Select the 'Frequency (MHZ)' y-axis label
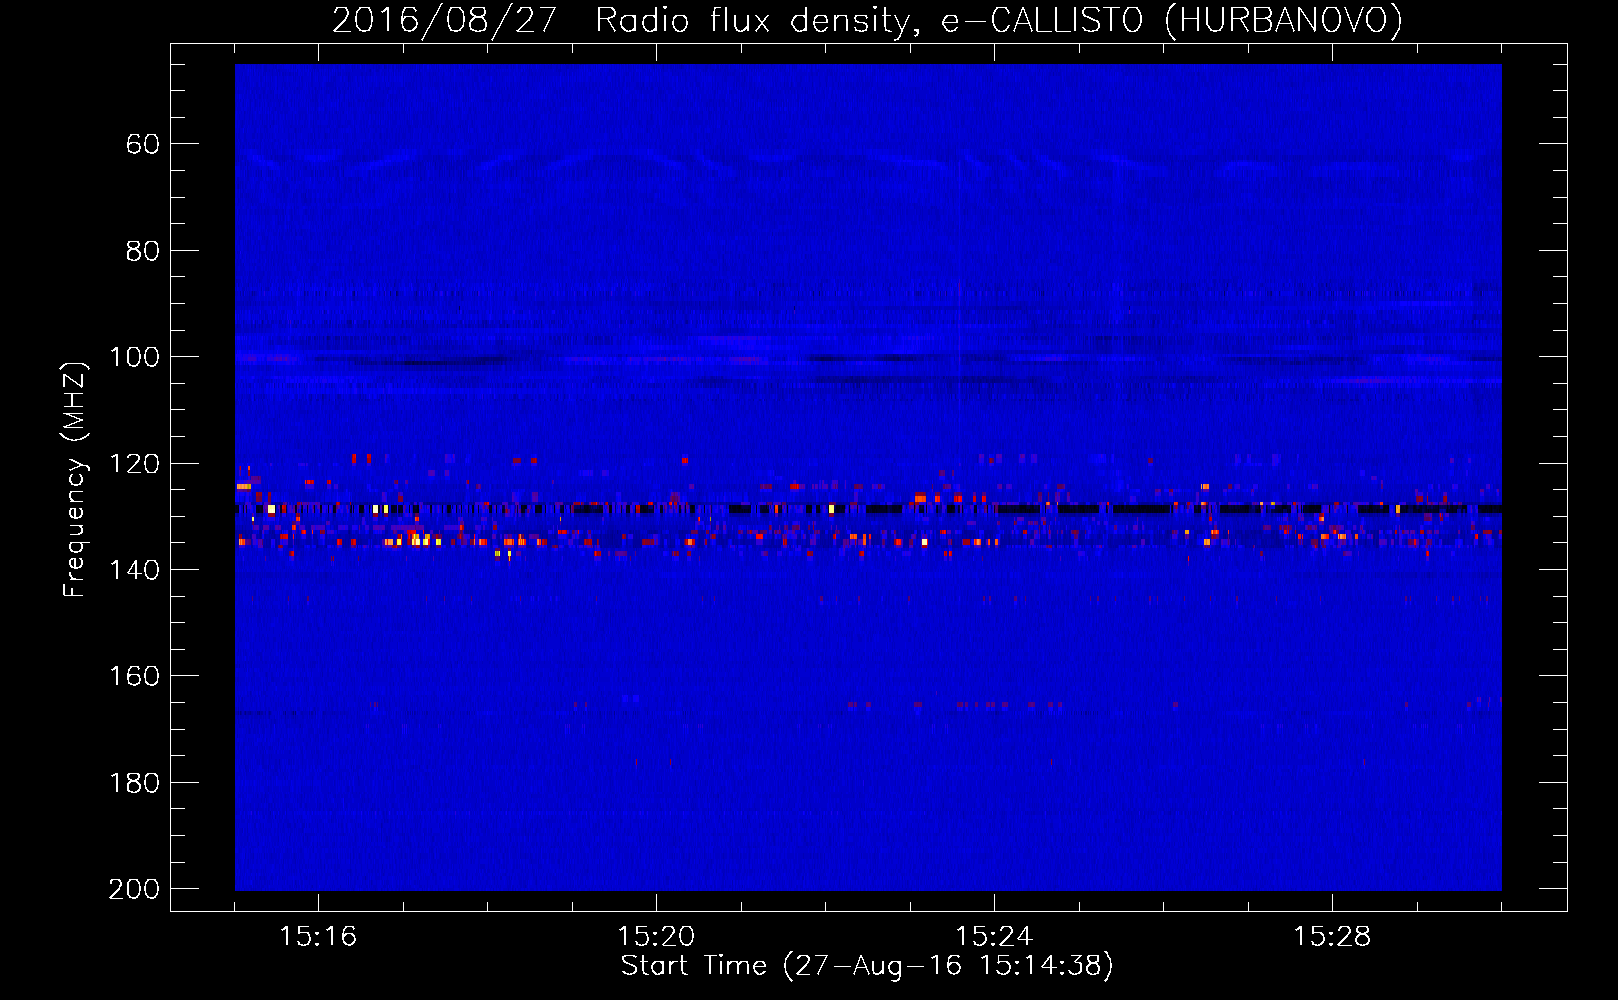 point(75,479)
